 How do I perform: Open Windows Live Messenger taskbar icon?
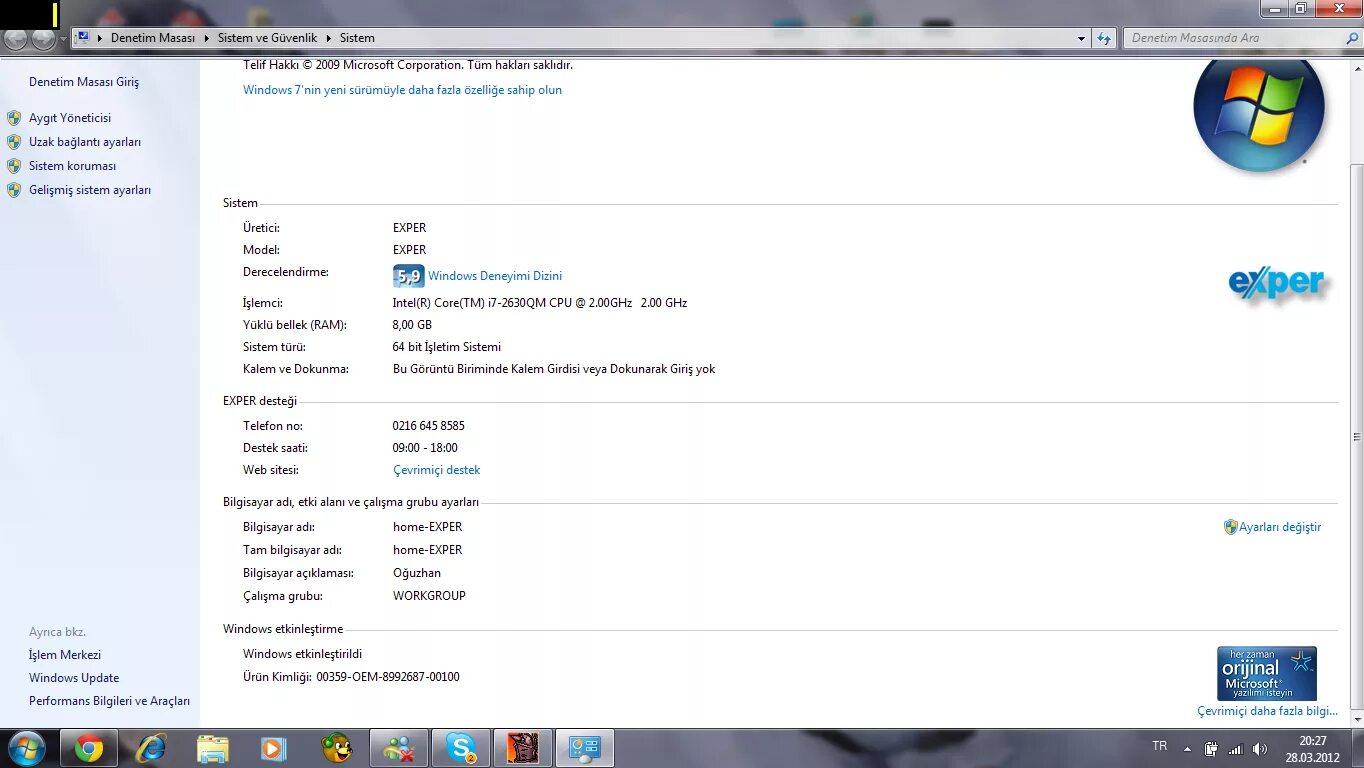399,748
